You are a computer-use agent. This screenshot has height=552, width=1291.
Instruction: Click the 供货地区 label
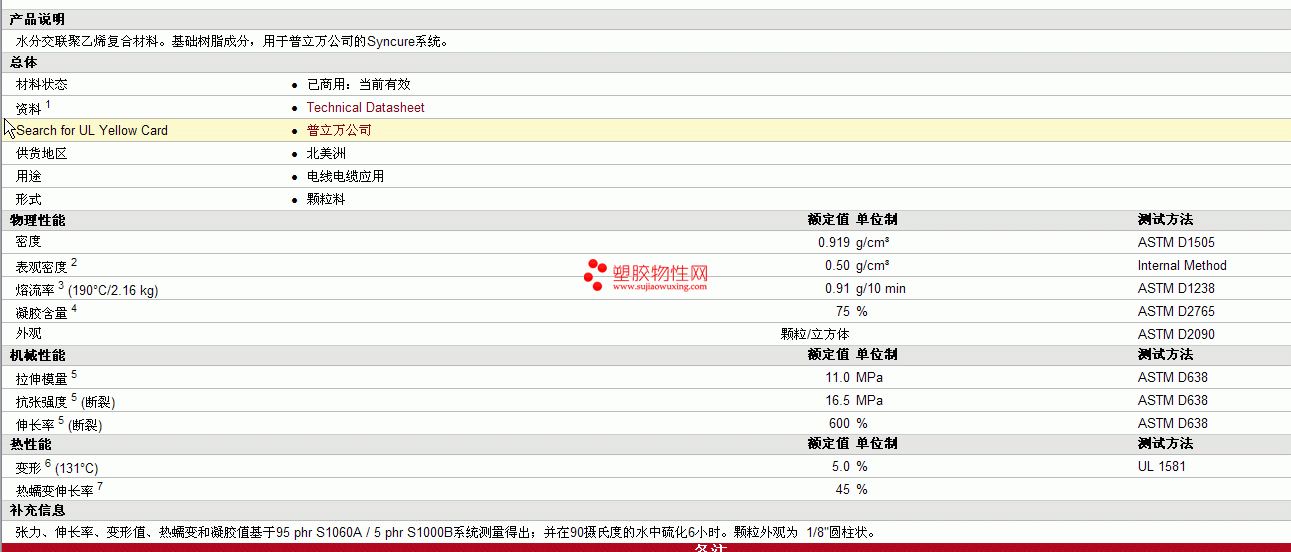[x=42, y=153]
